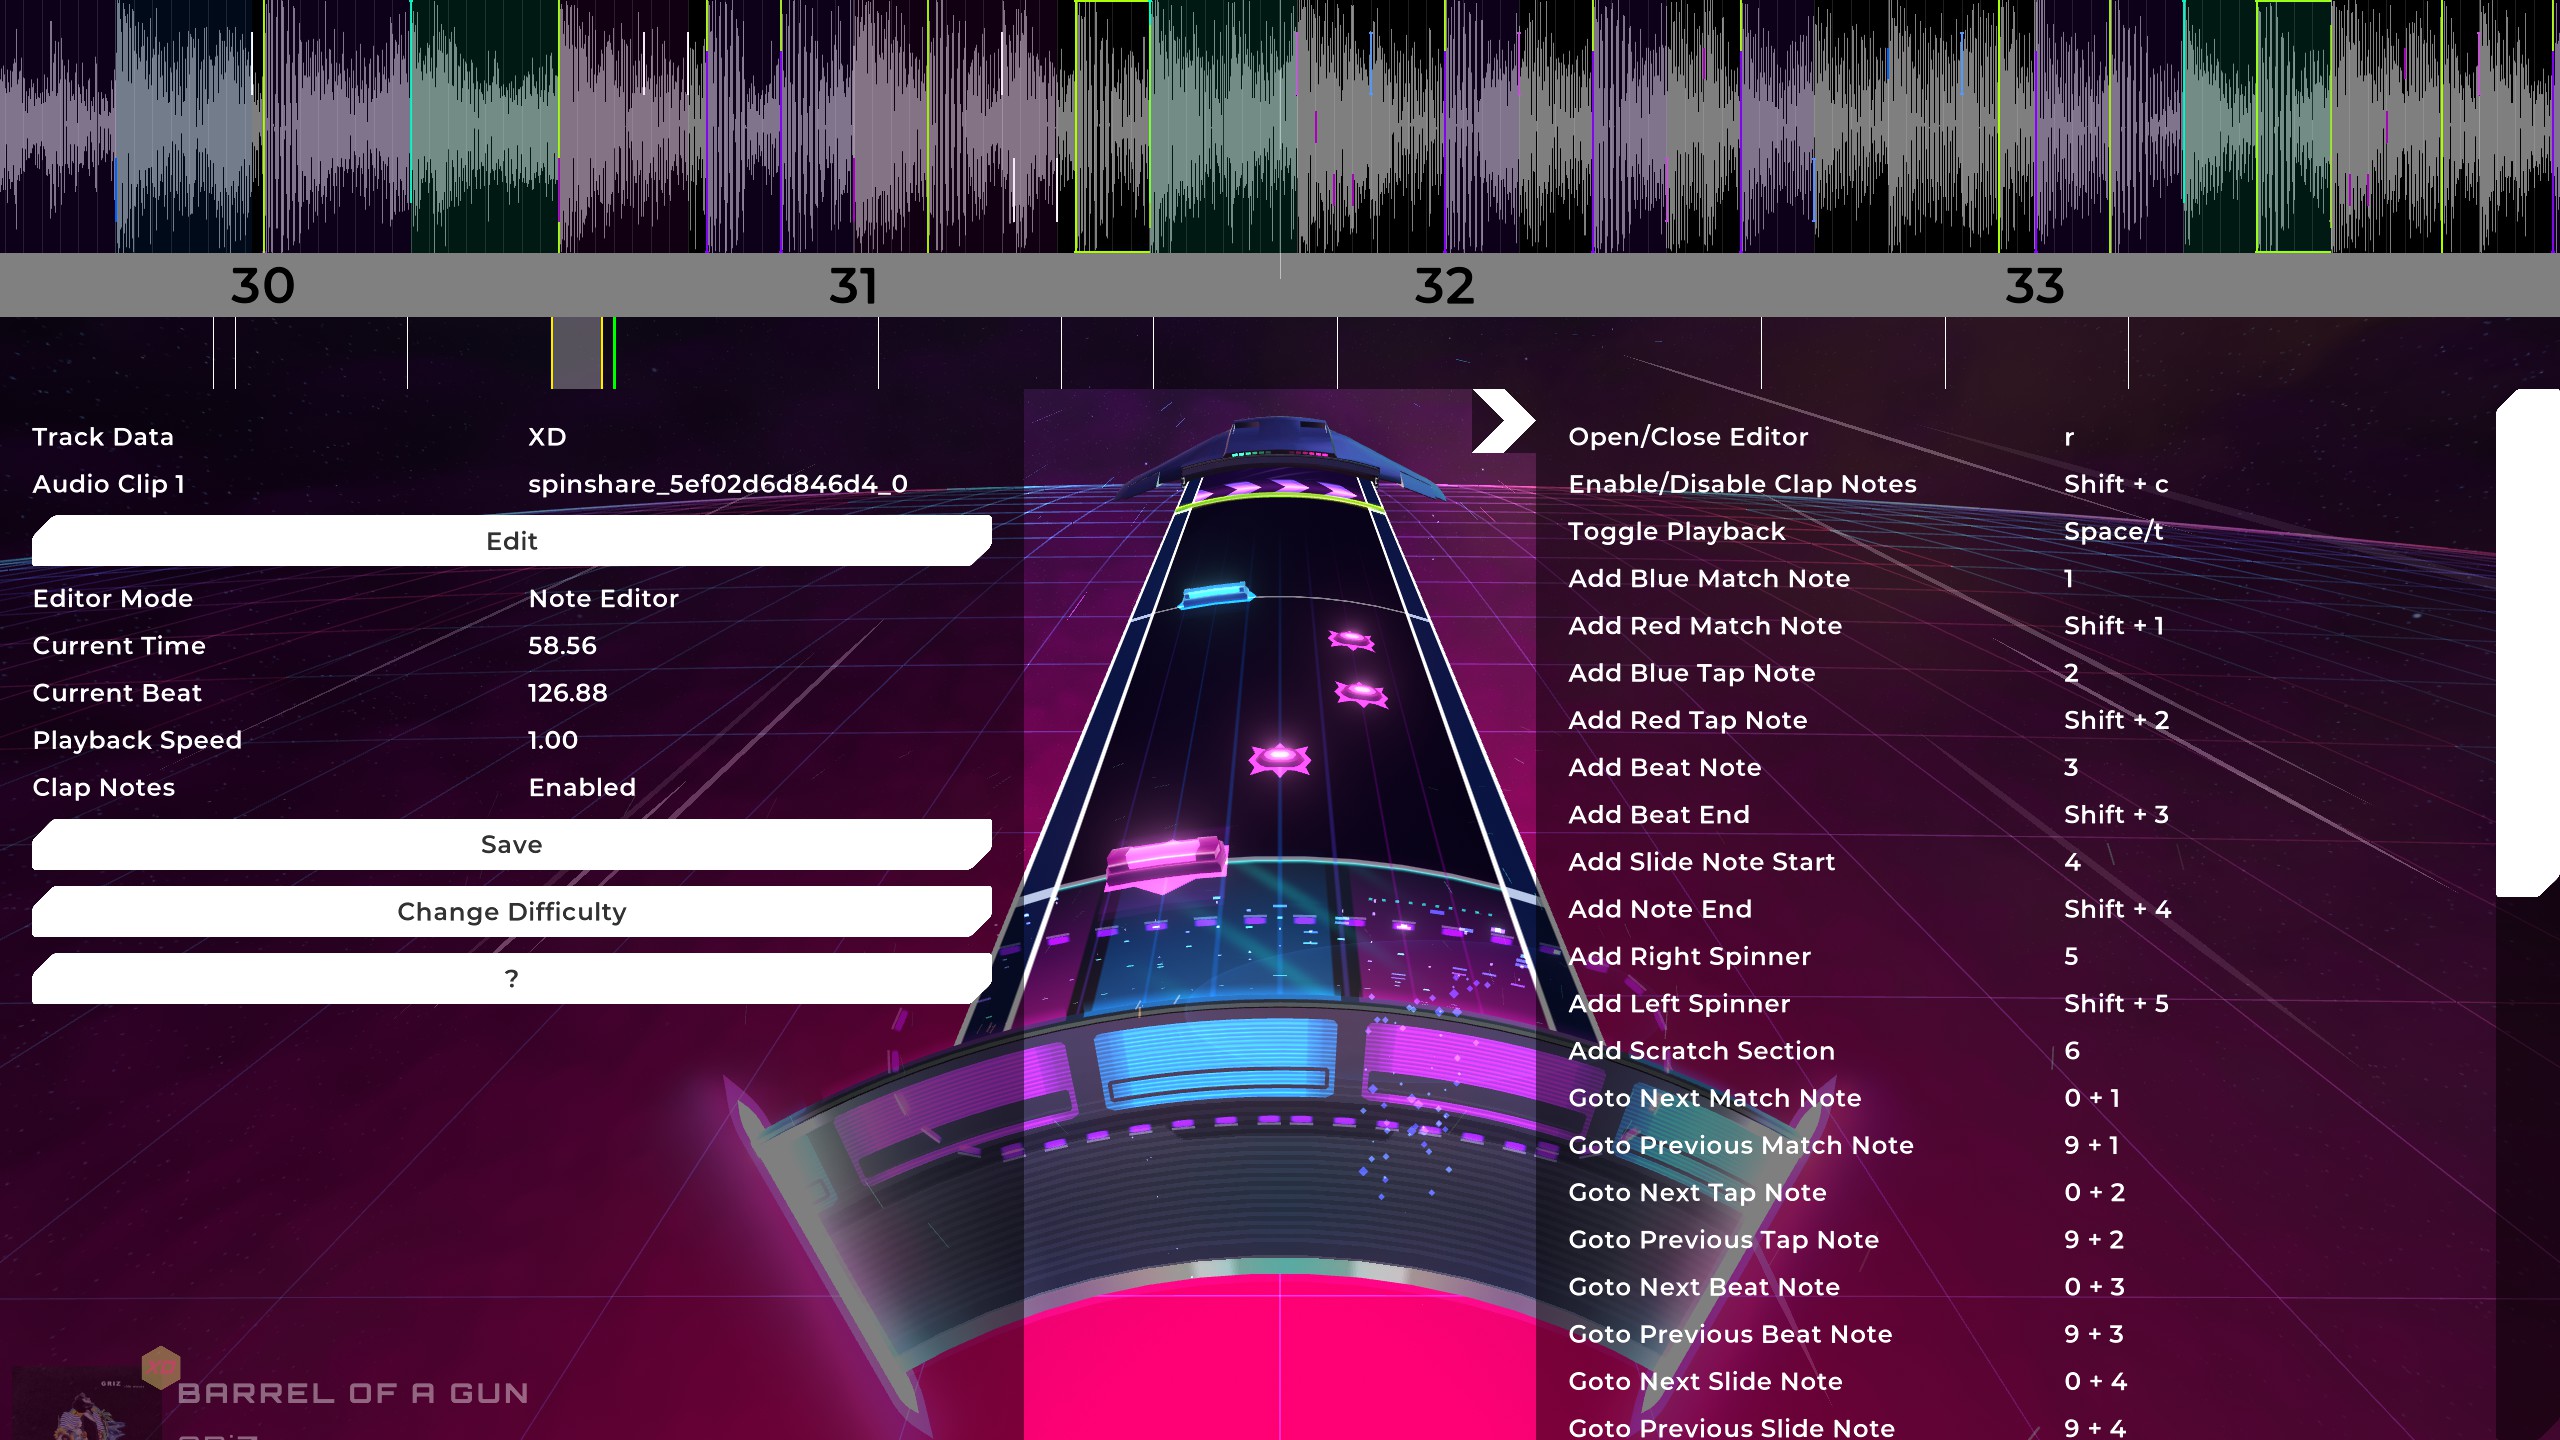This screenshot has height=1440, width=2560.
Task: Select the large pink beat bar on the track
Action: click(x=1167, y=863)
